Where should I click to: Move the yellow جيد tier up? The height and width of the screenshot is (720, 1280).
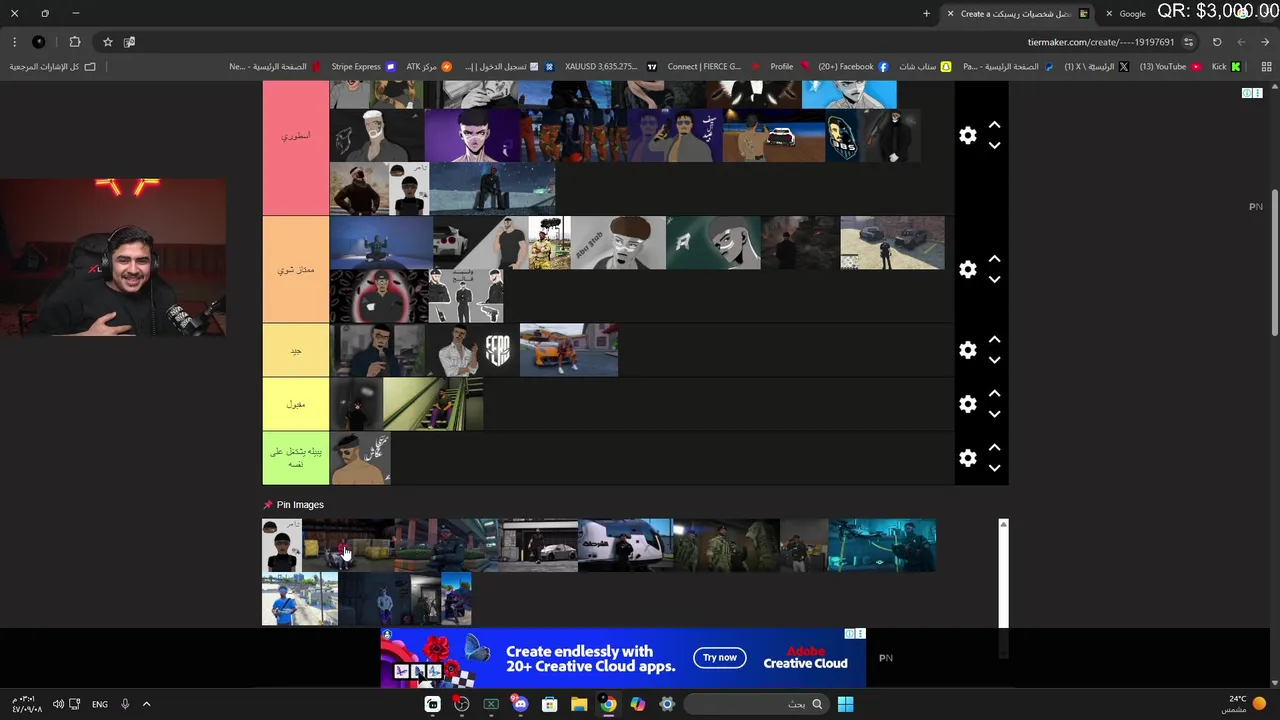coord(994,340)
